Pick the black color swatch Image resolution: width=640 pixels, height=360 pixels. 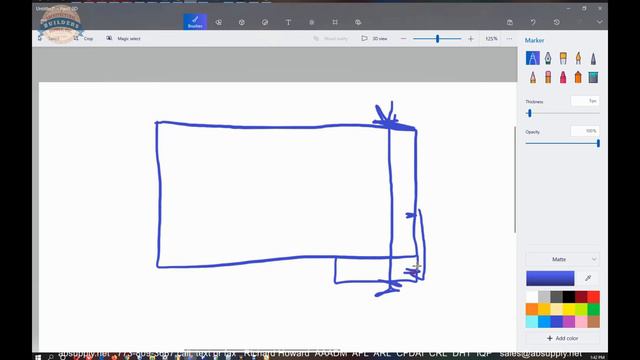[569, 297]
